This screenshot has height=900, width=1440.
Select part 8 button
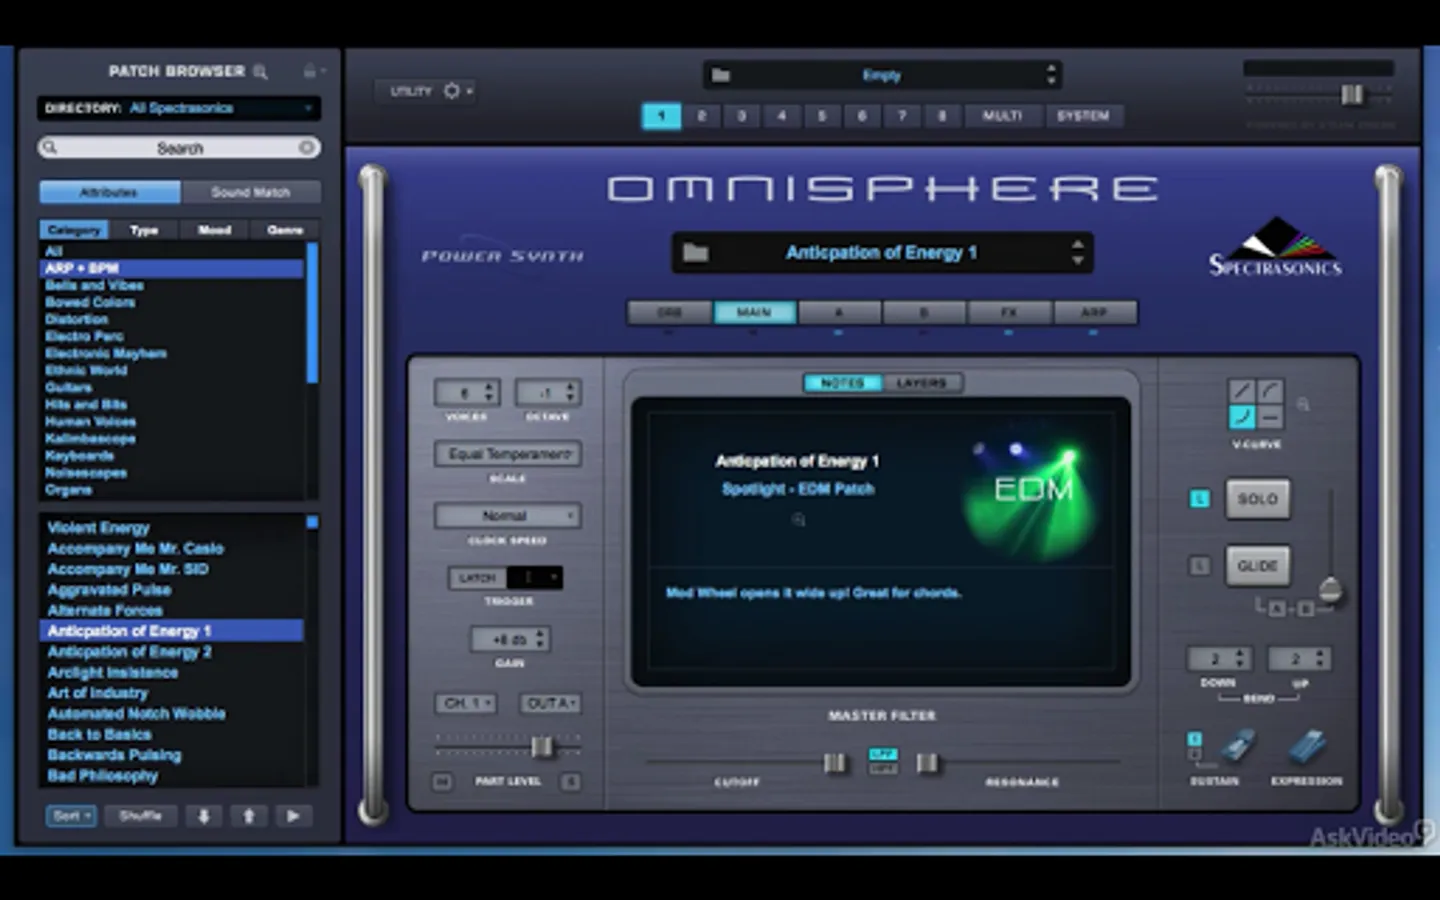tap(941, 116)
